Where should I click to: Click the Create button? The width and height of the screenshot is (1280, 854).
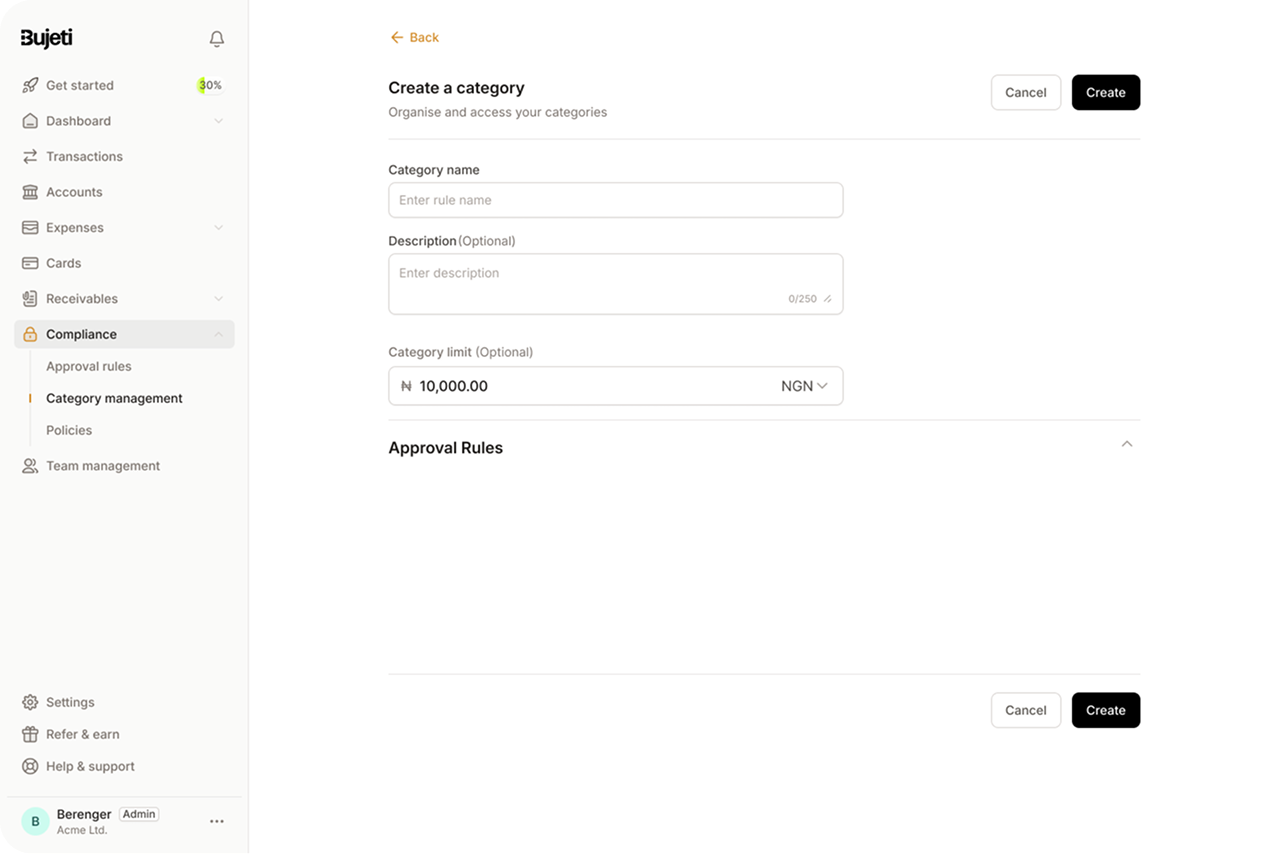pyautogui.click(x=1105, y=92)
